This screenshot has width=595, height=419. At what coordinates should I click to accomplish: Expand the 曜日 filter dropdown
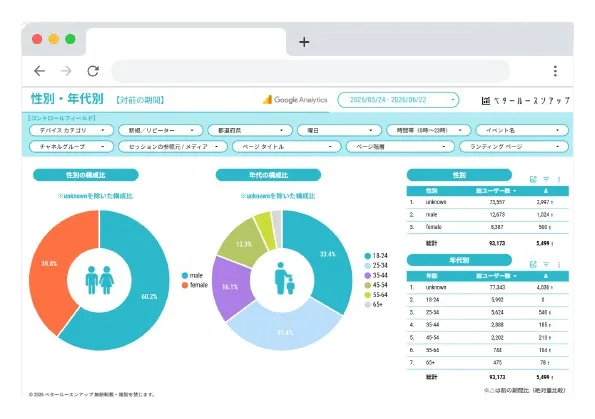pos(339,130)
